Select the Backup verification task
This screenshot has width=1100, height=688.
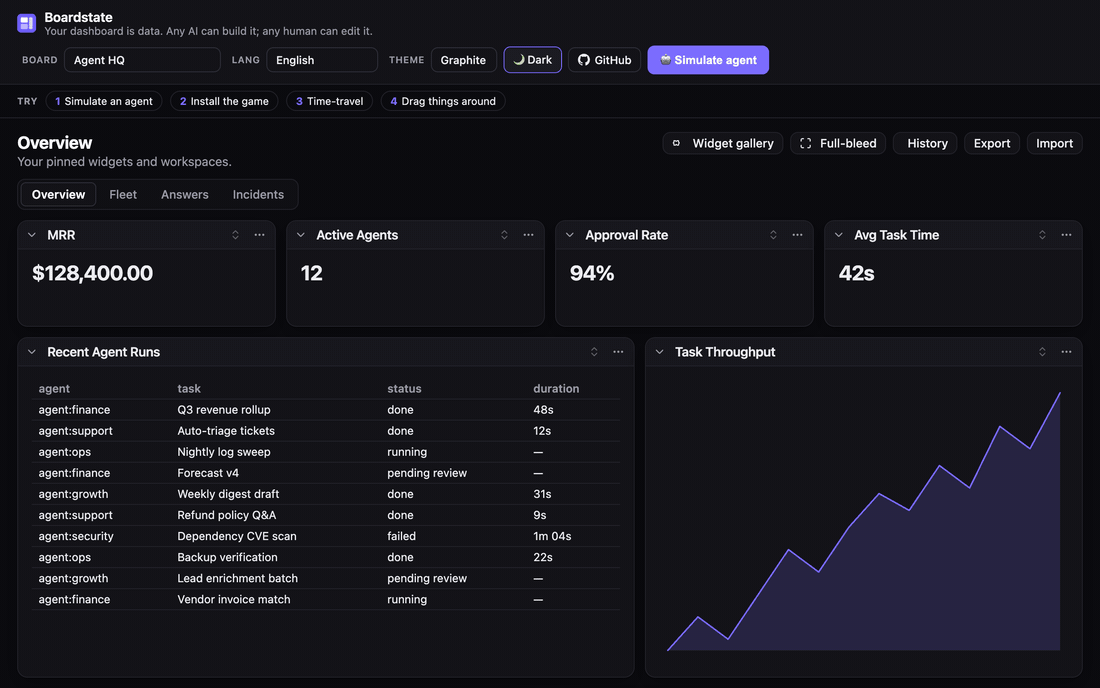(227, 557)
